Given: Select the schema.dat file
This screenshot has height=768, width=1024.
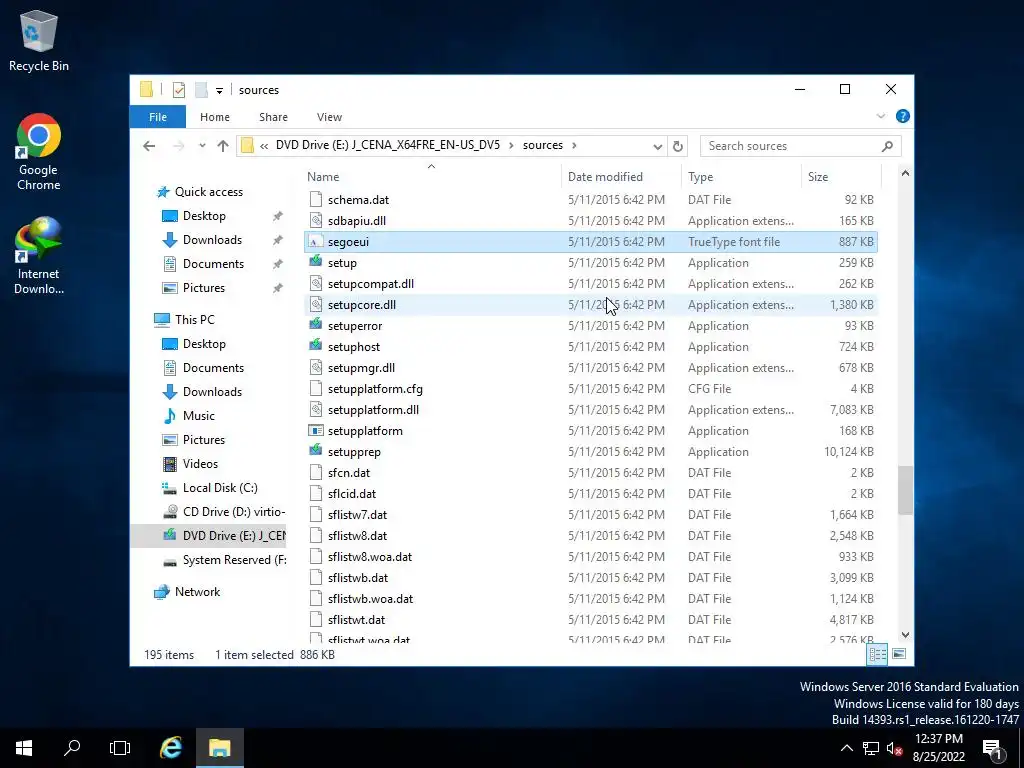Looking at the screenshot, I should 358,200.
